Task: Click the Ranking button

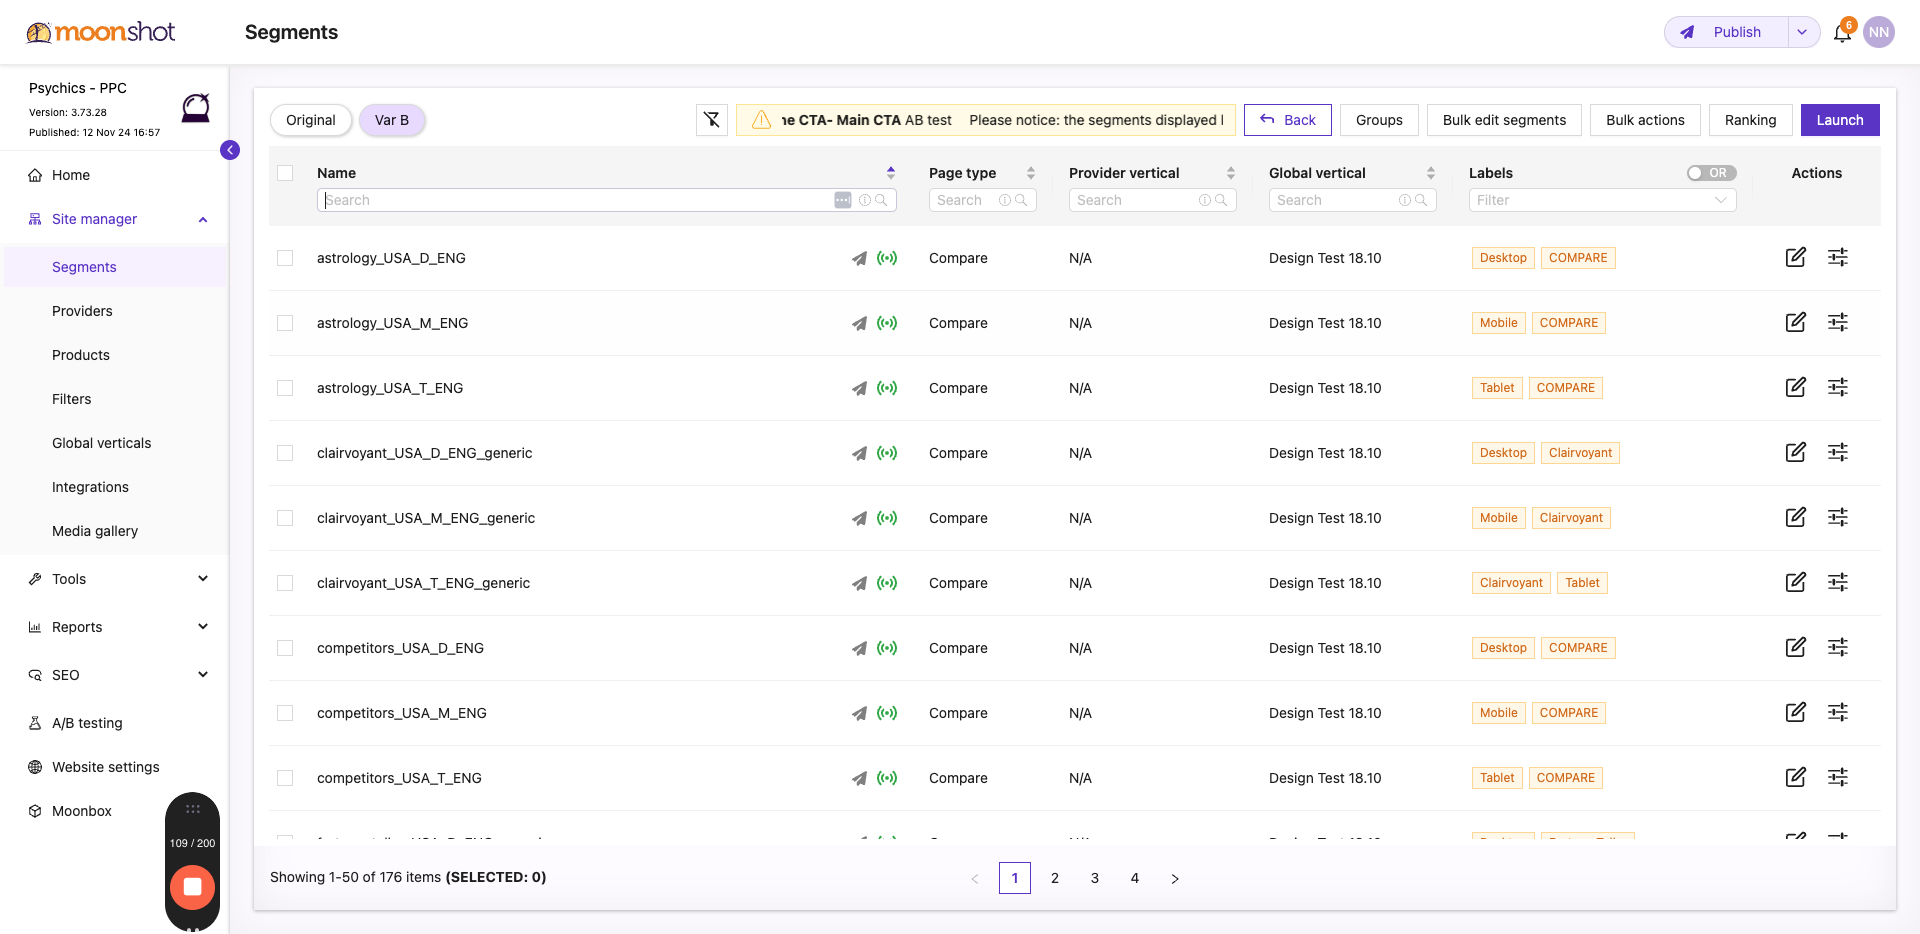Action: (1750, 120)
